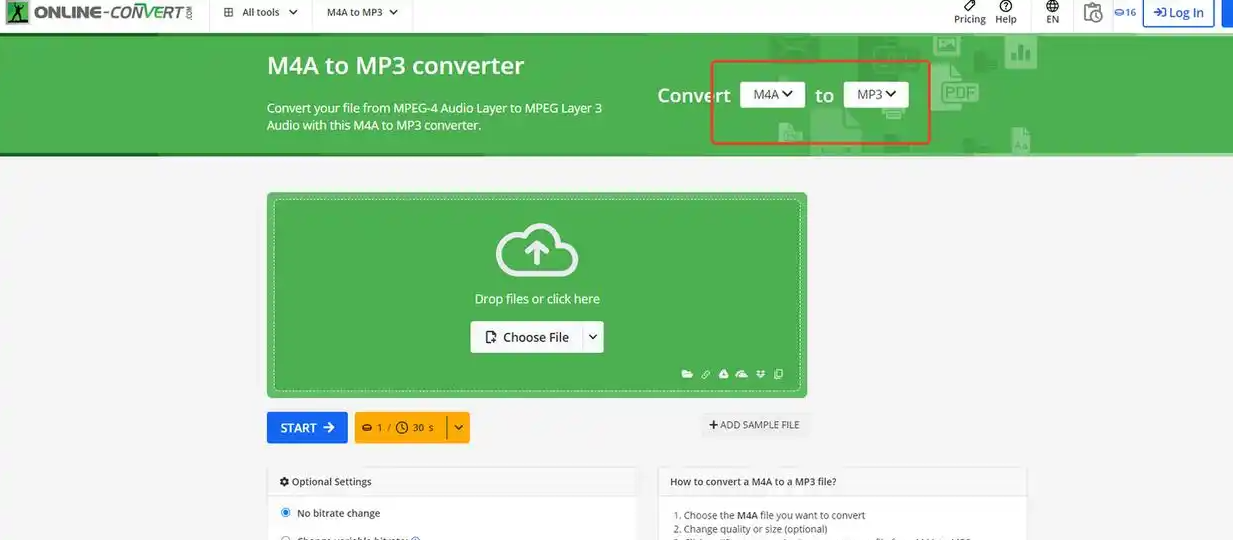Import file from Dropbox icon
The image size is (1233, 540).
point(760,374)
